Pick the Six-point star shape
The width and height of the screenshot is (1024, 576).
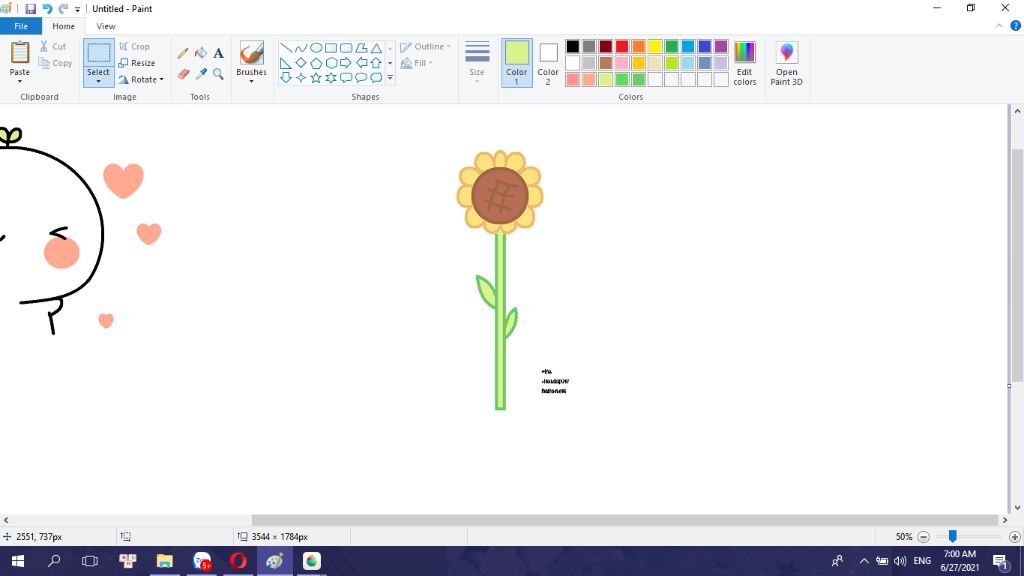(331, 78)
